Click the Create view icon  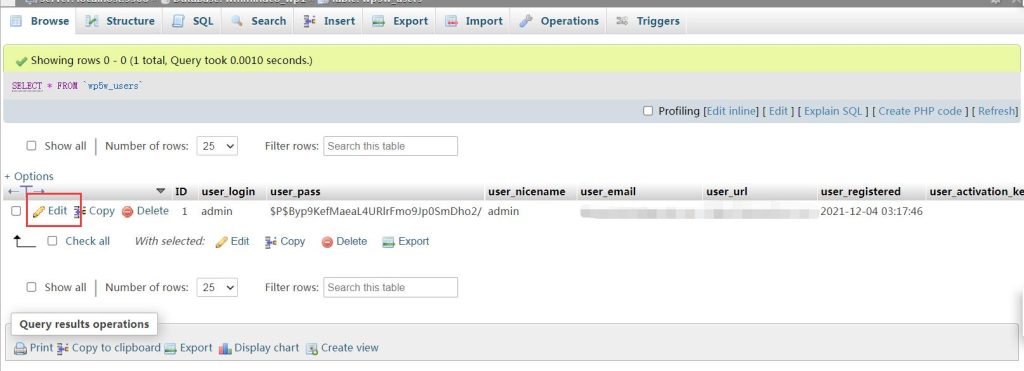[x=312, y=348]
